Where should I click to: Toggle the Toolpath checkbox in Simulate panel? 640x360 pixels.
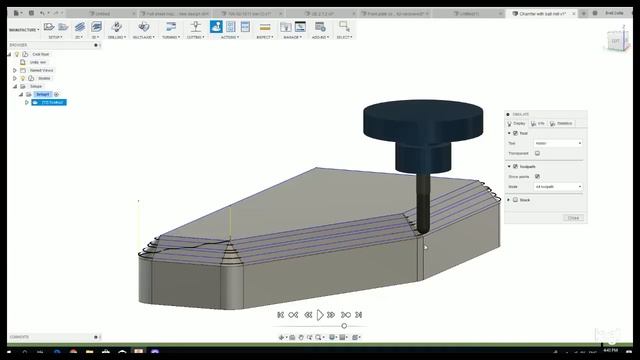(x=516, y=167)
